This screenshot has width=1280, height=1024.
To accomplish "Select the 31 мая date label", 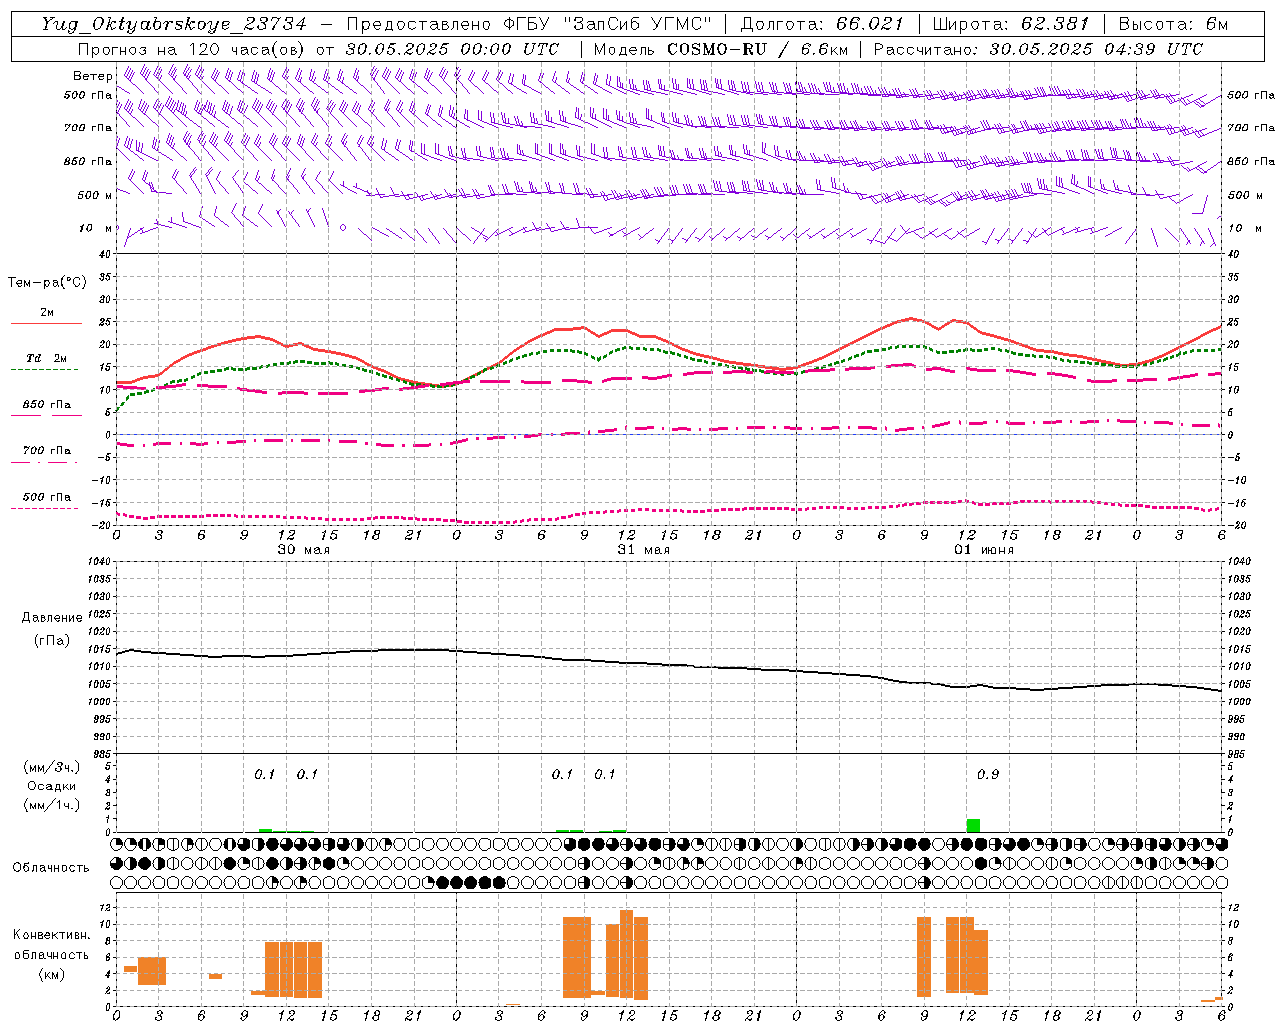I will (643, 550).
